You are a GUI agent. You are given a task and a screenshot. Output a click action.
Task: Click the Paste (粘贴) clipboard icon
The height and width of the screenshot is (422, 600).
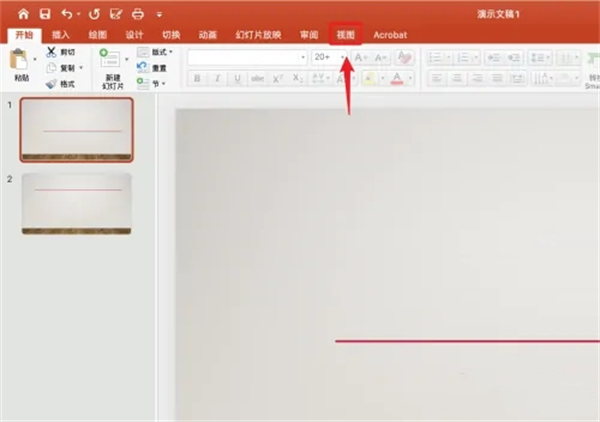coord(19,62)
